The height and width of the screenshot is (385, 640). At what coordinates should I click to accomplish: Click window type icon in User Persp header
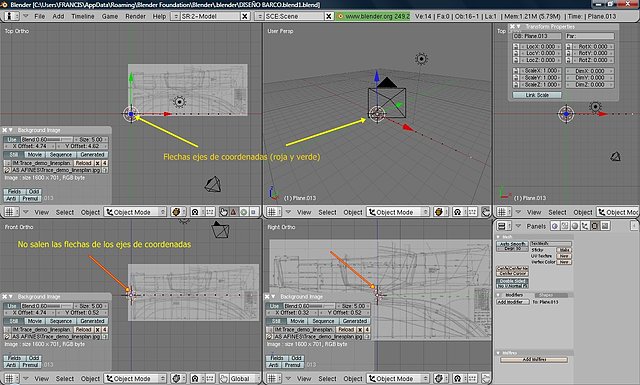tap(273, 212)
